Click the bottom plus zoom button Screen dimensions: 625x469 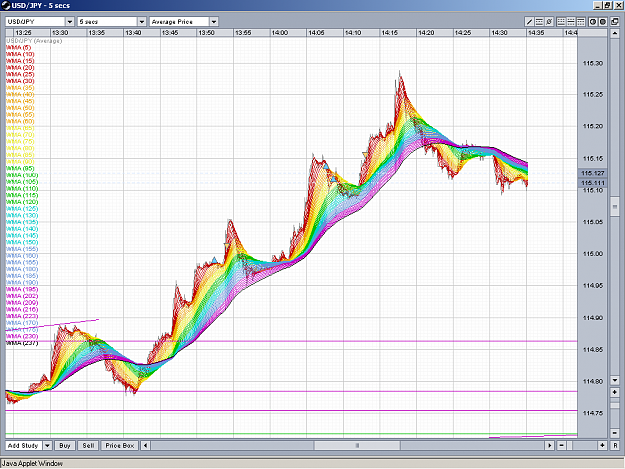(x=602, y=445)
